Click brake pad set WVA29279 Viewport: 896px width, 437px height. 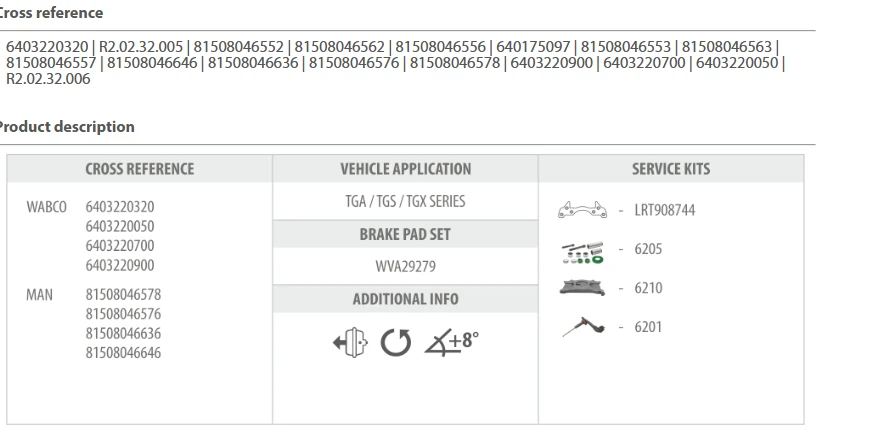(406, 267)
